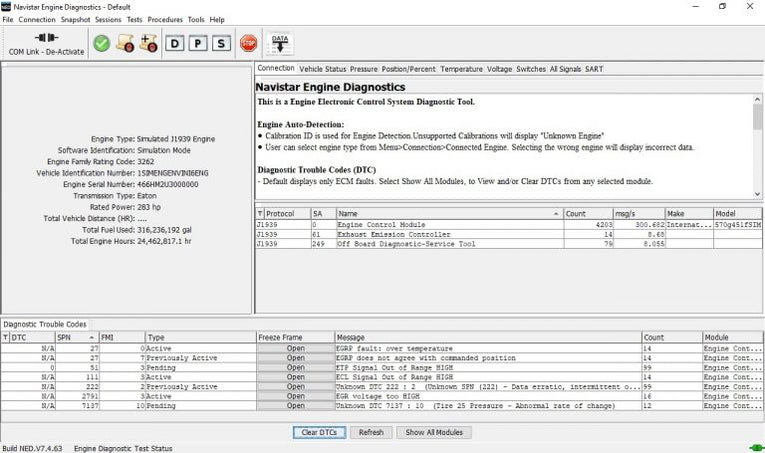Select the Engine Control Module row
The height and width of the screenshot is (453, 765).
(509, 225)
